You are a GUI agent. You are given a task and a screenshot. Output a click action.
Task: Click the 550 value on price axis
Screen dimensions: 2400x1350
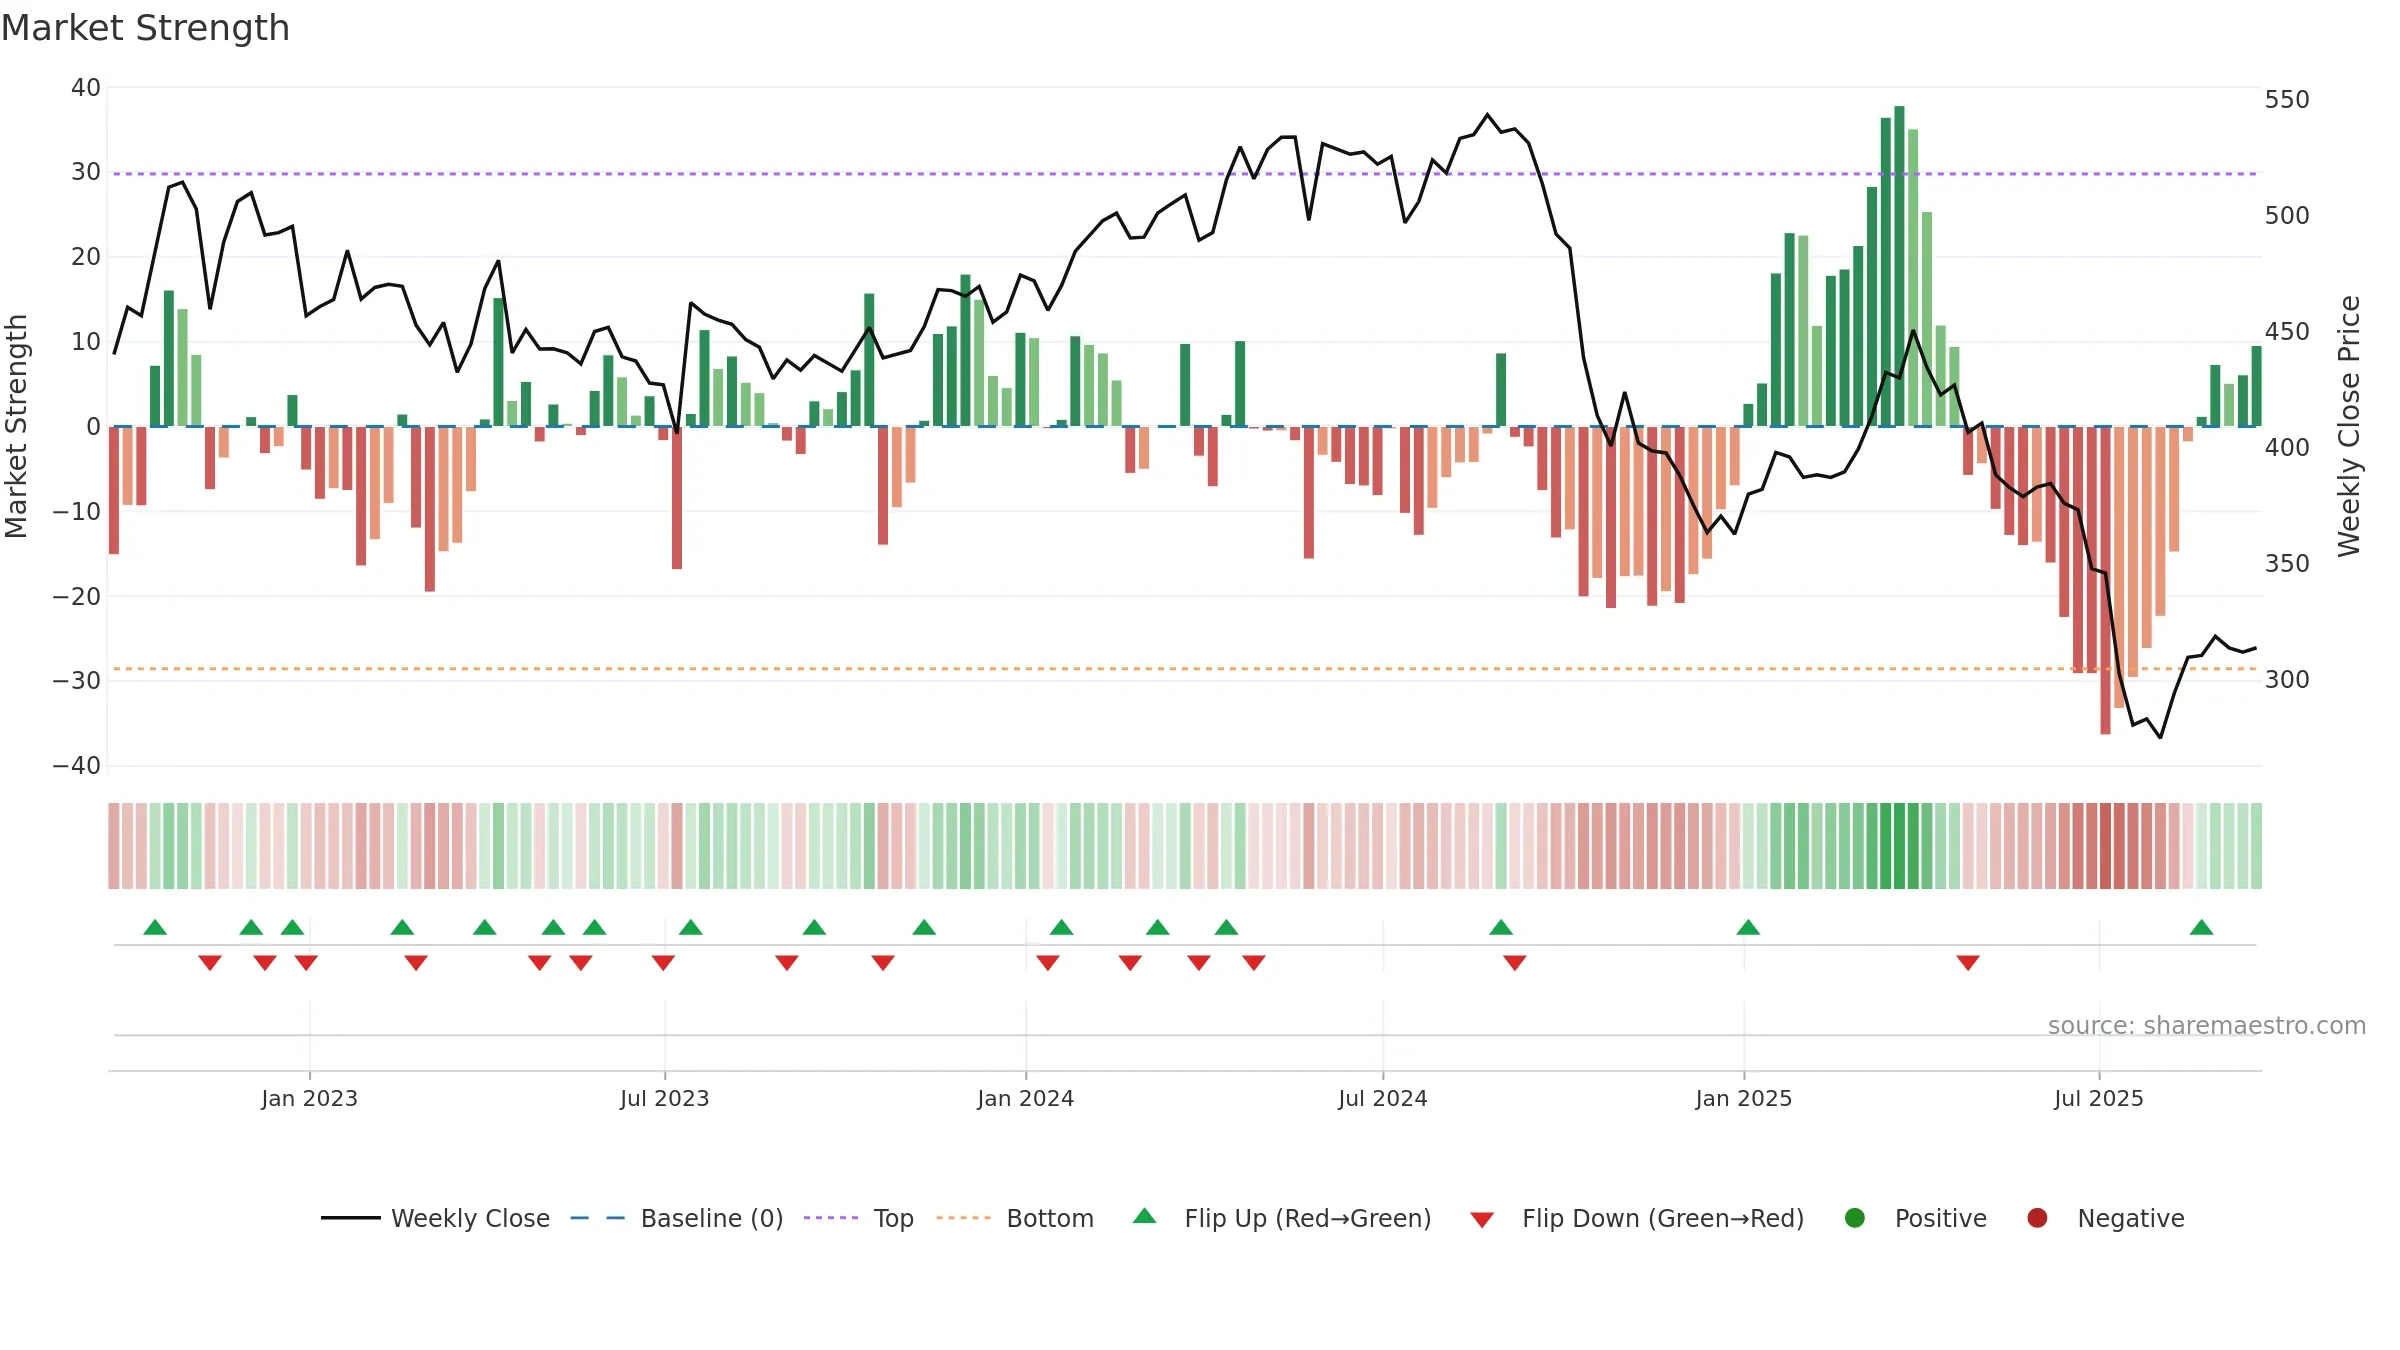2287,100
